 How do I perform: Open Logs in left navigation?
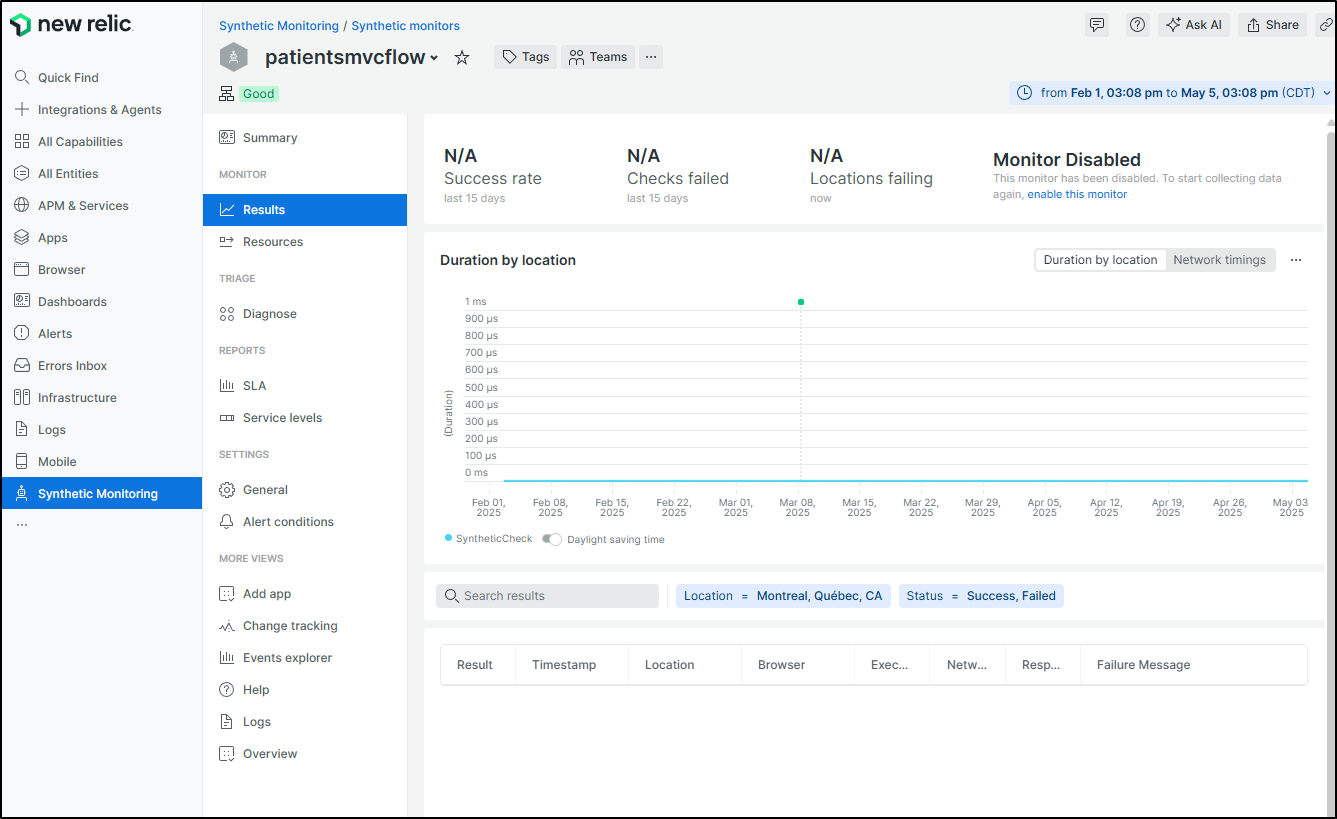pos(101,429)
